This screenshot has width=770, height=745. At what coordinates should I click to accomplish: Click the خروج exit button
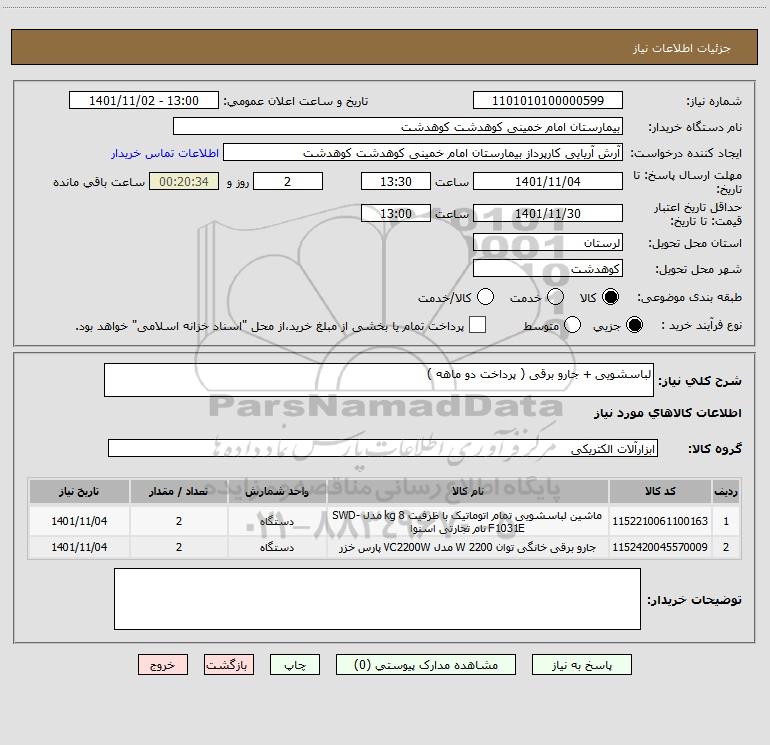click(x=163, y=665)
